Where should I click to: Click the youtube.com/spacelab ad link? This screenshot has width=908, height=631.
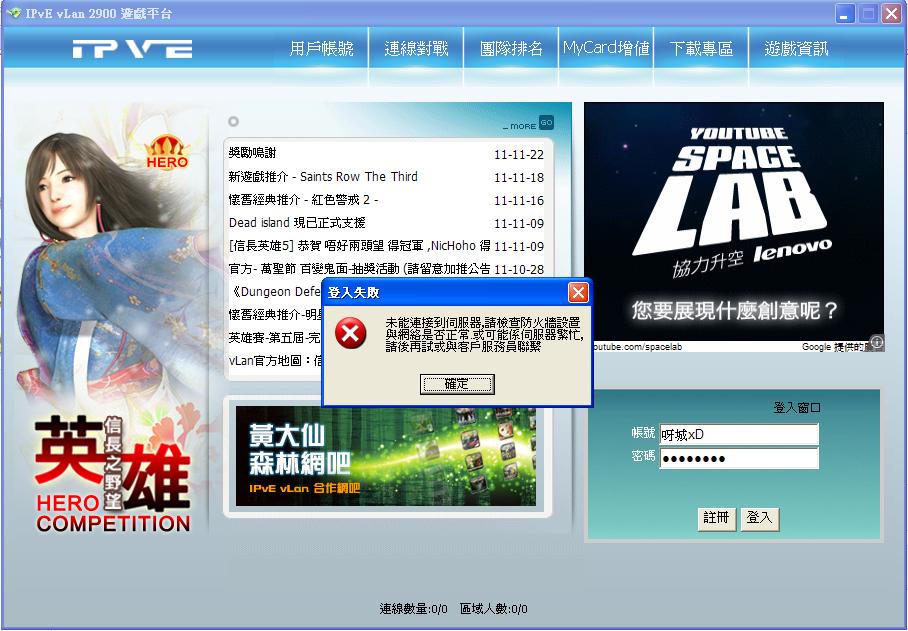tap(636, 347)
